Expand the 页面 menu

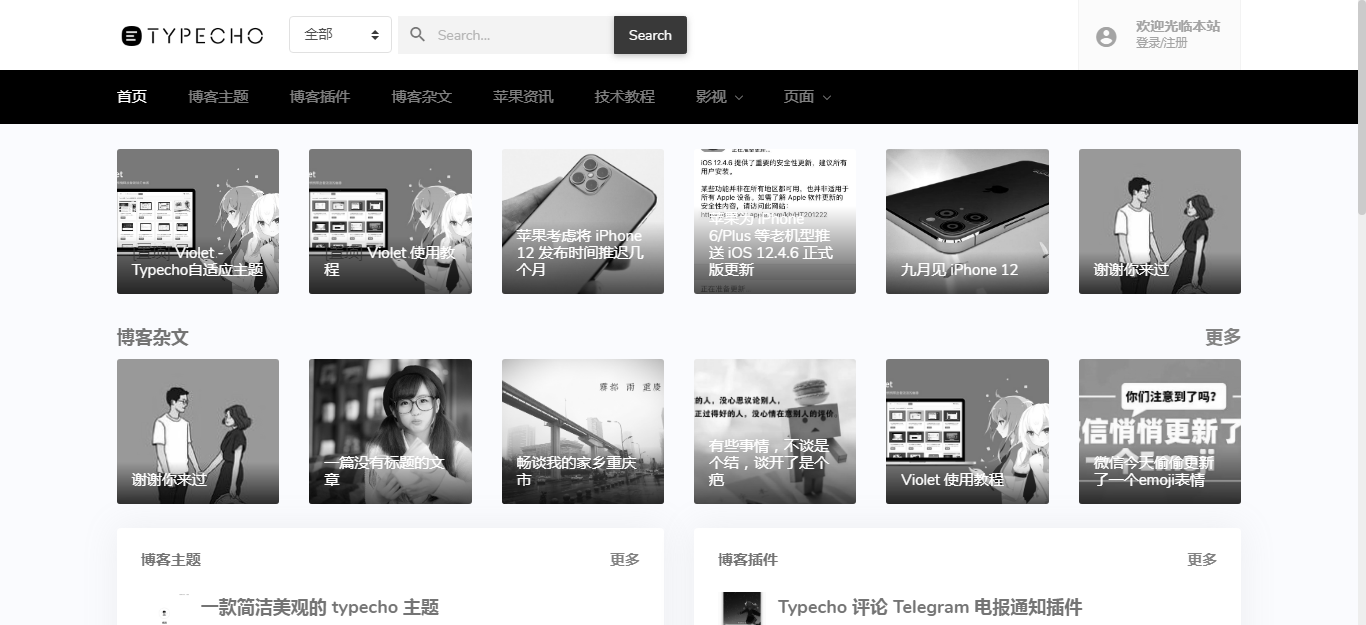click(807, 97)
